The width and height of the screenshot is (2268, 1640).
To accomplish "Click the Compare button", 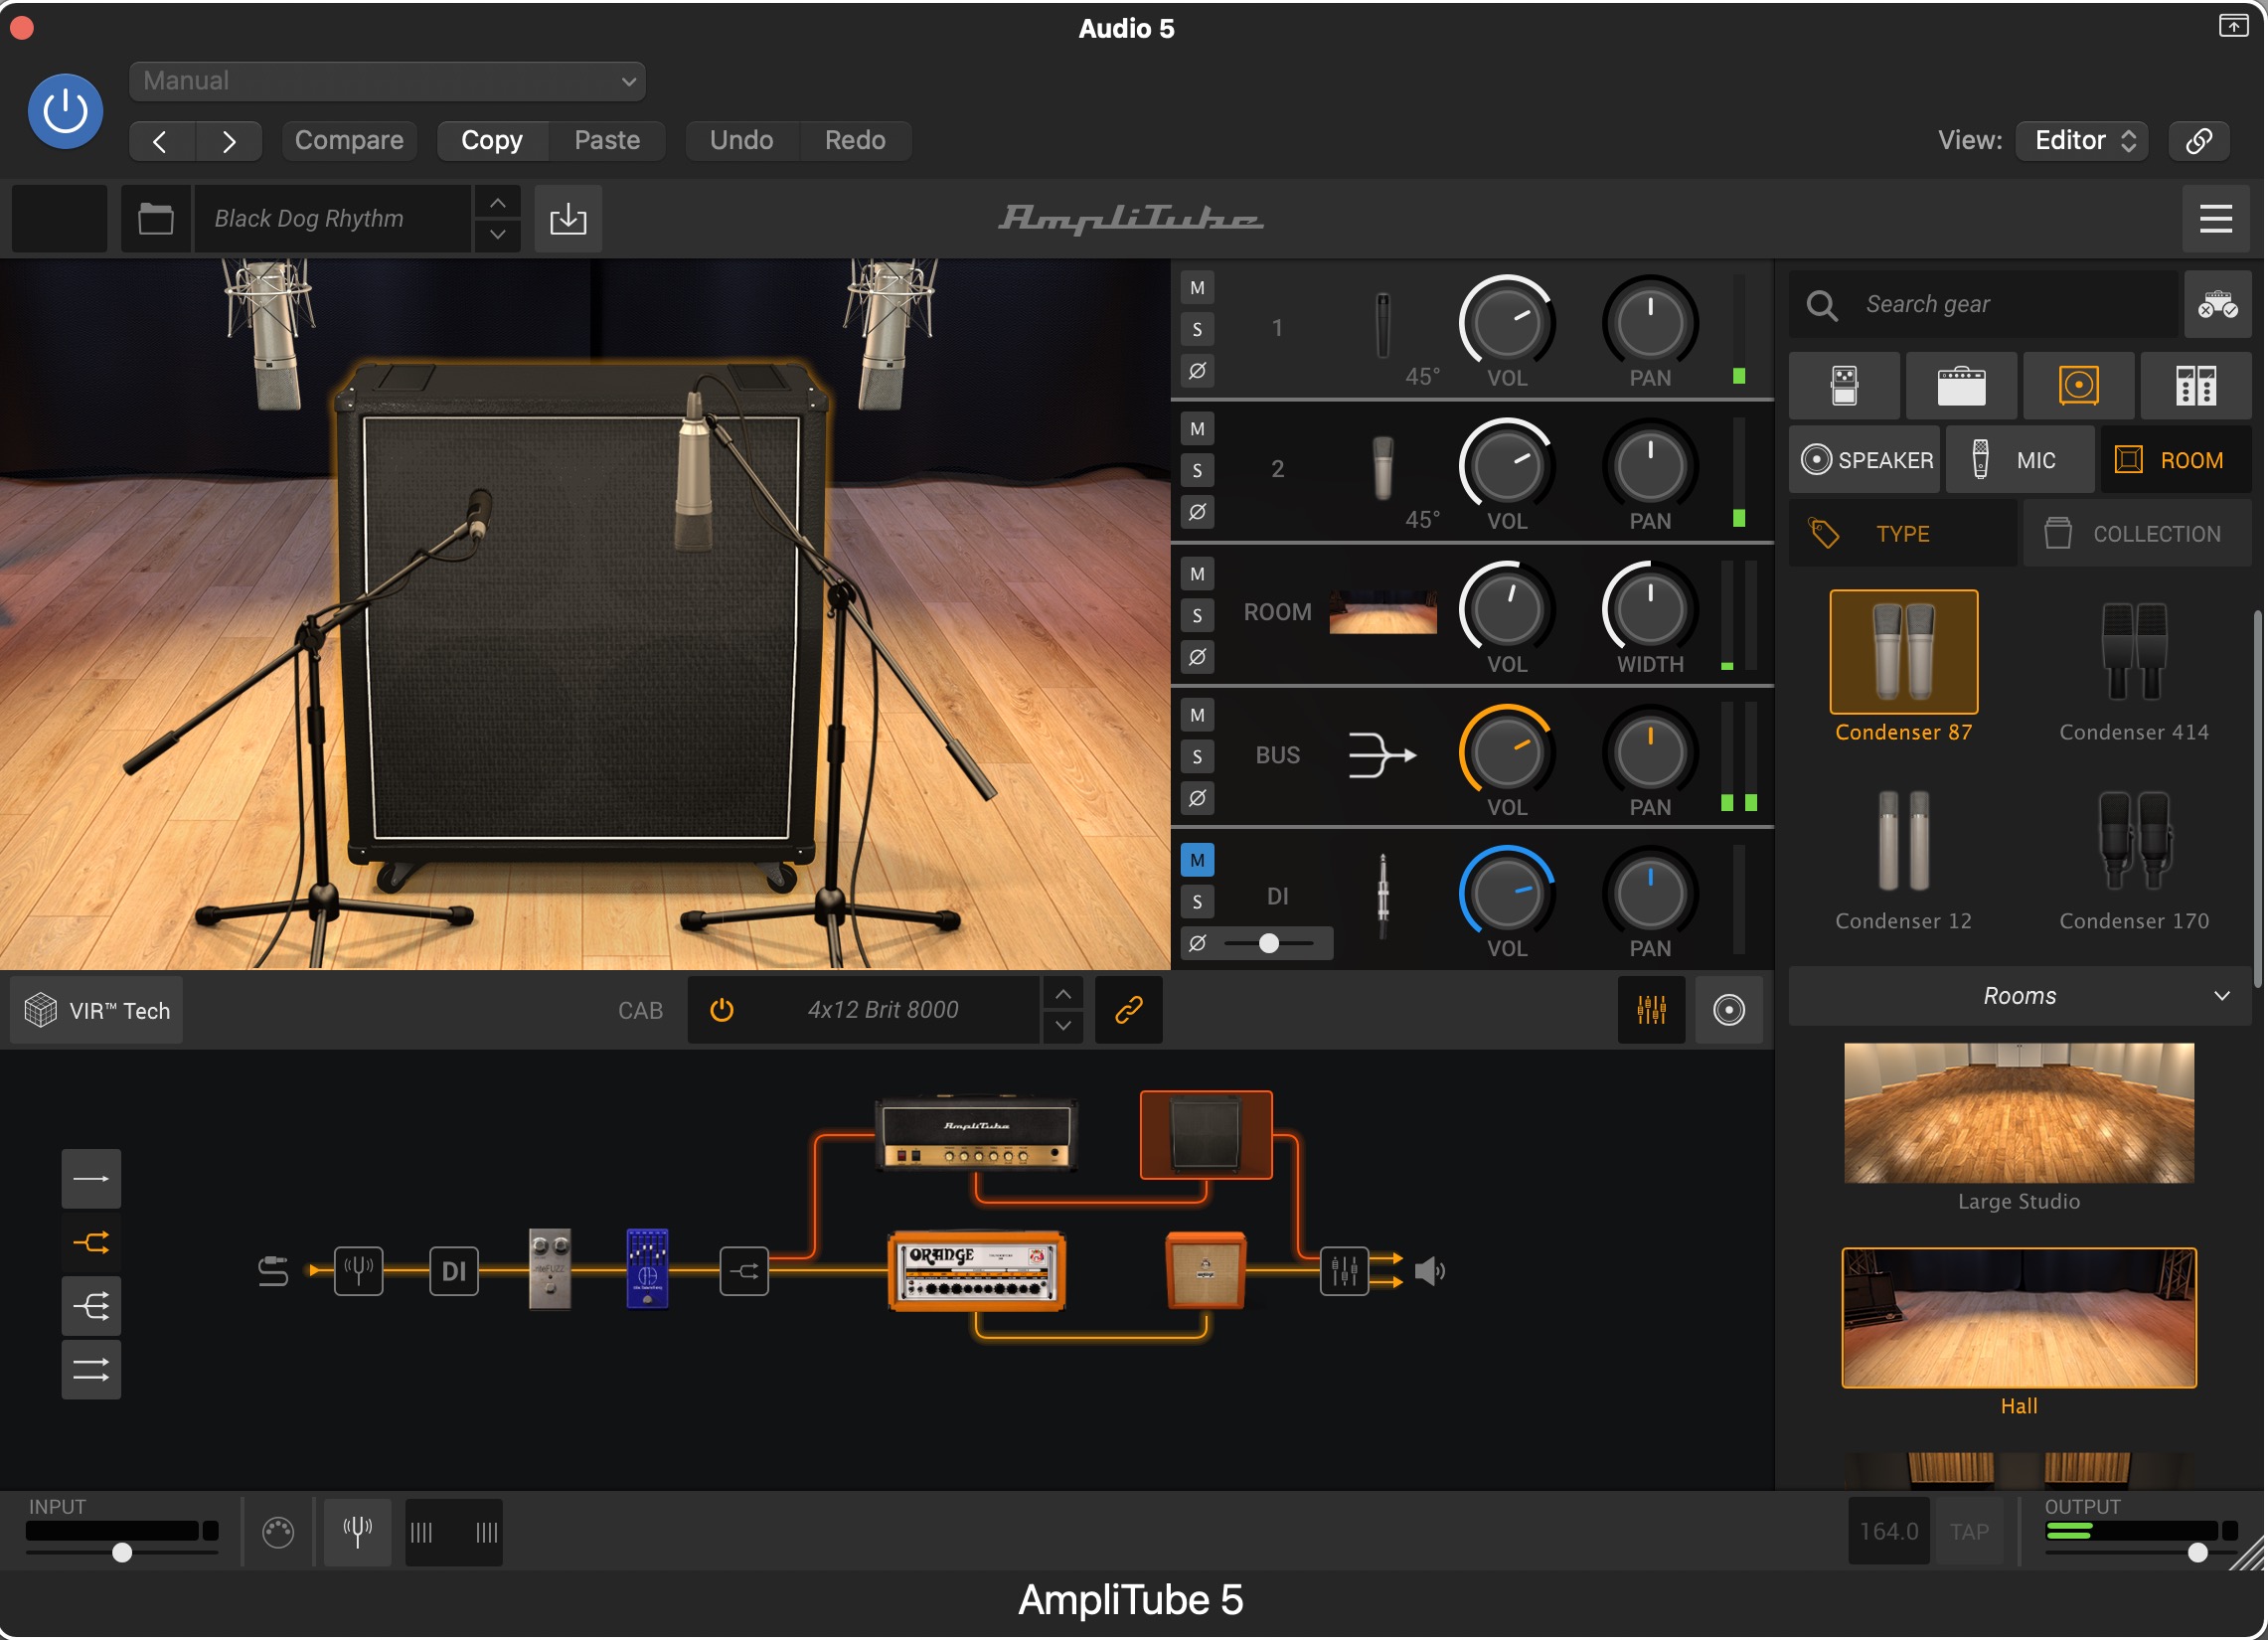I will [349, 141].
